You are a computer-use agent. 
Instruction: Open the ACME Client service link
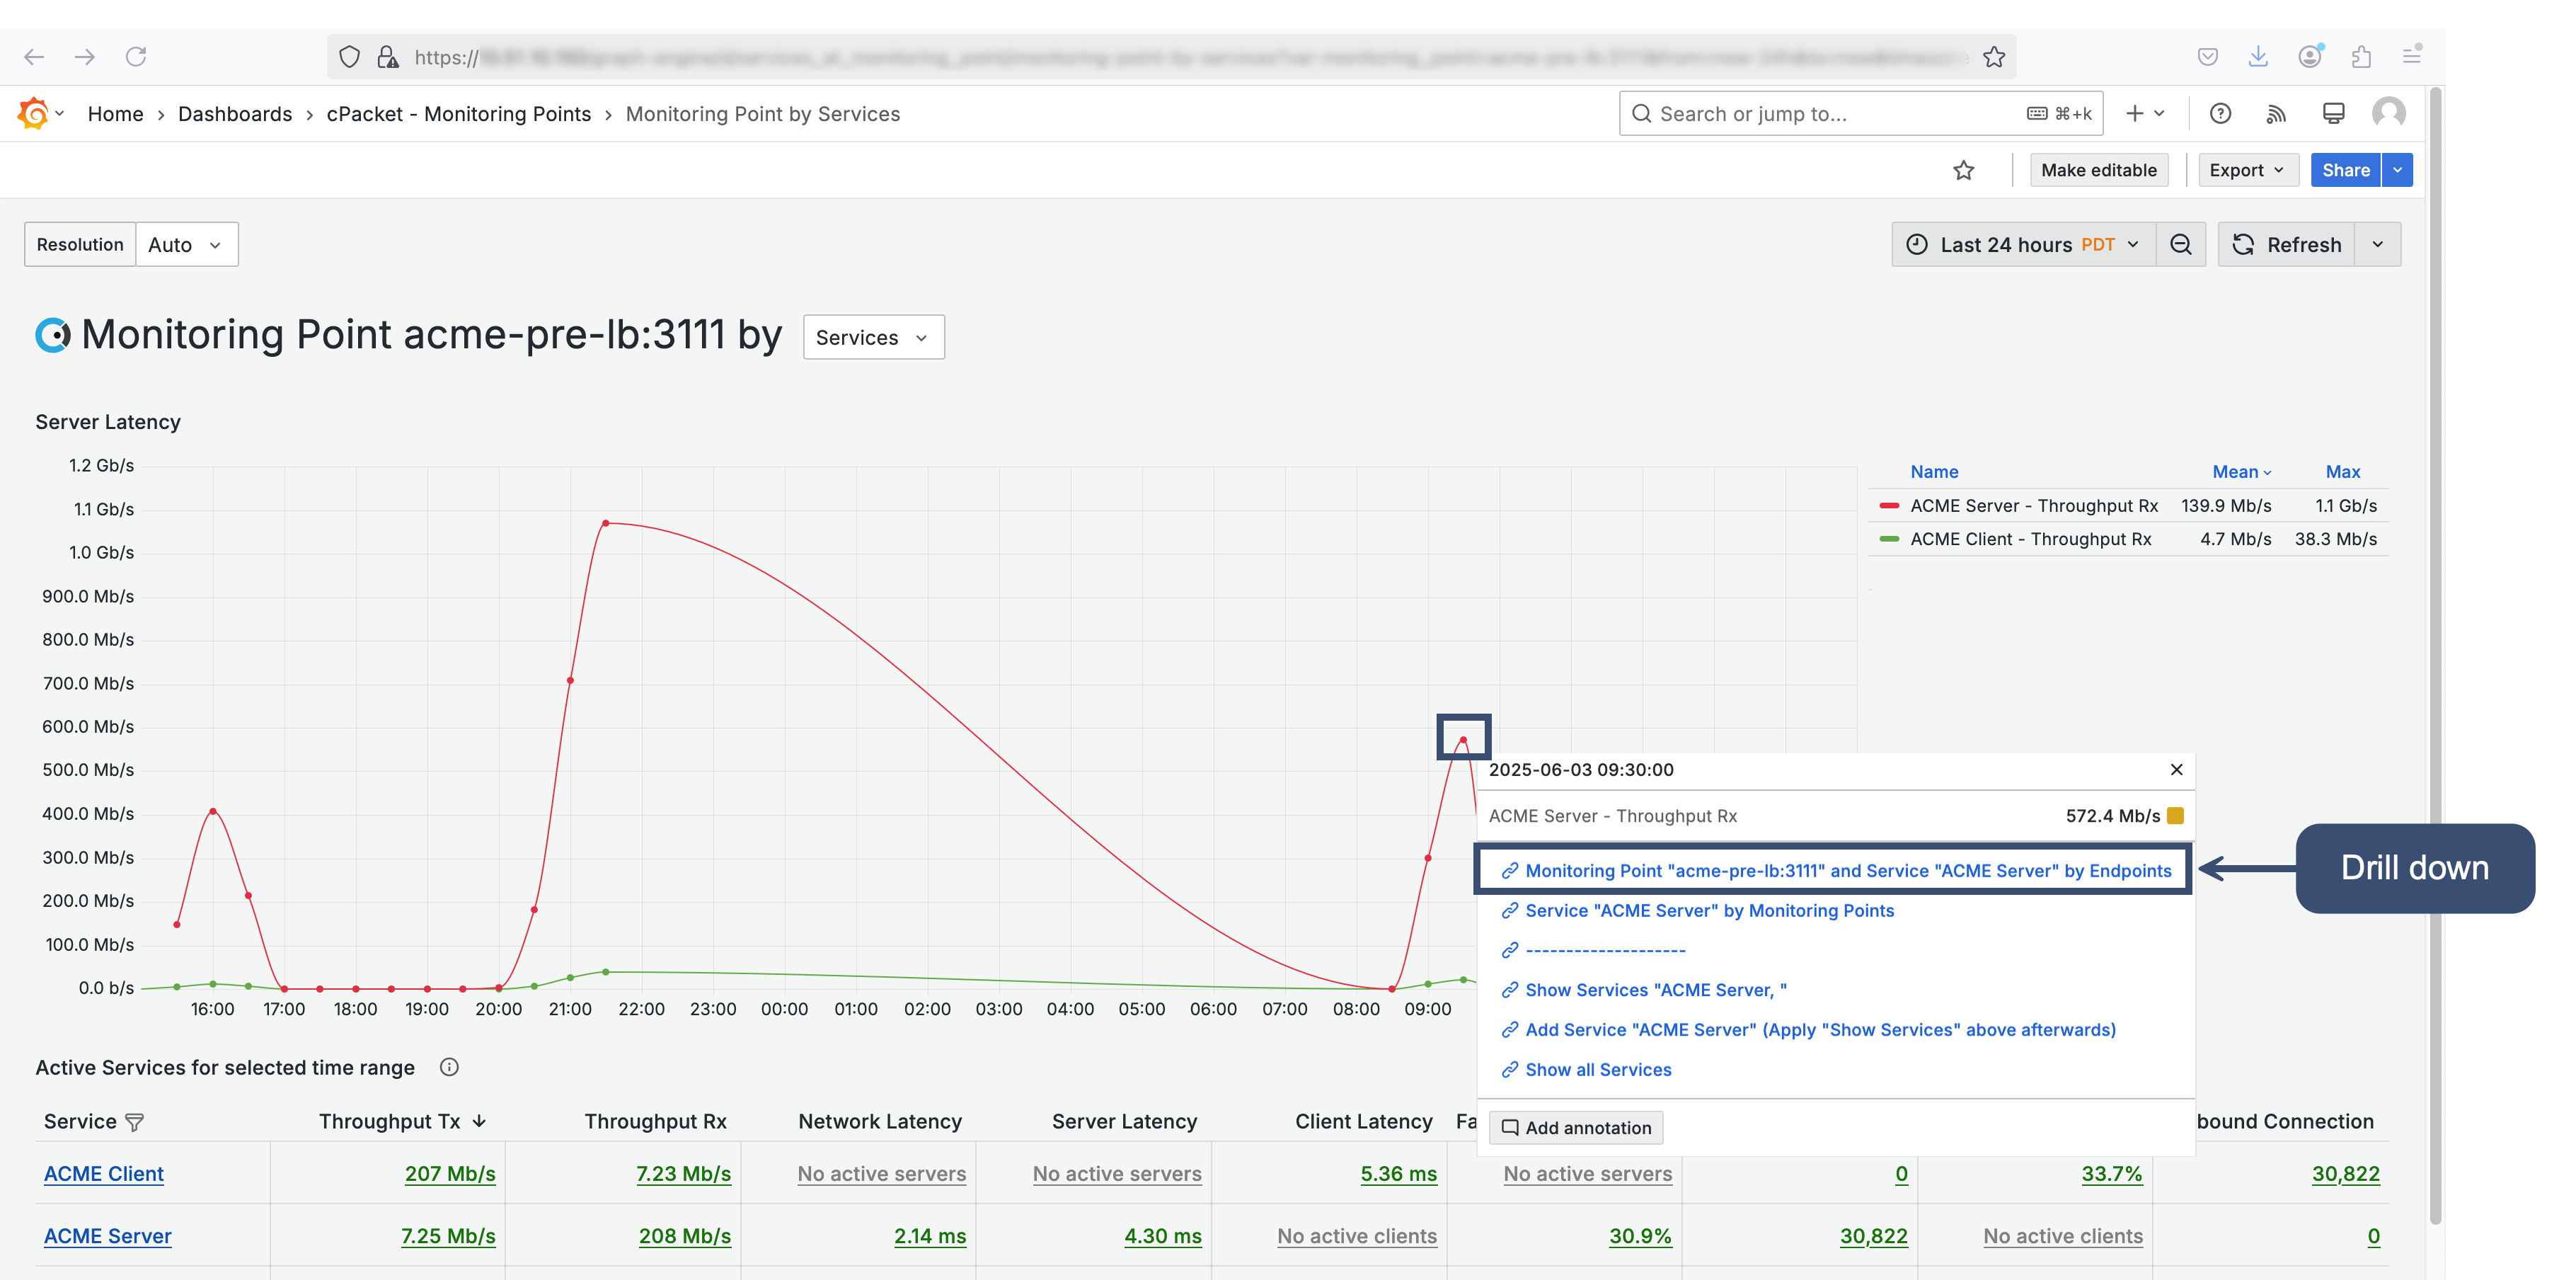(103, 1174)
